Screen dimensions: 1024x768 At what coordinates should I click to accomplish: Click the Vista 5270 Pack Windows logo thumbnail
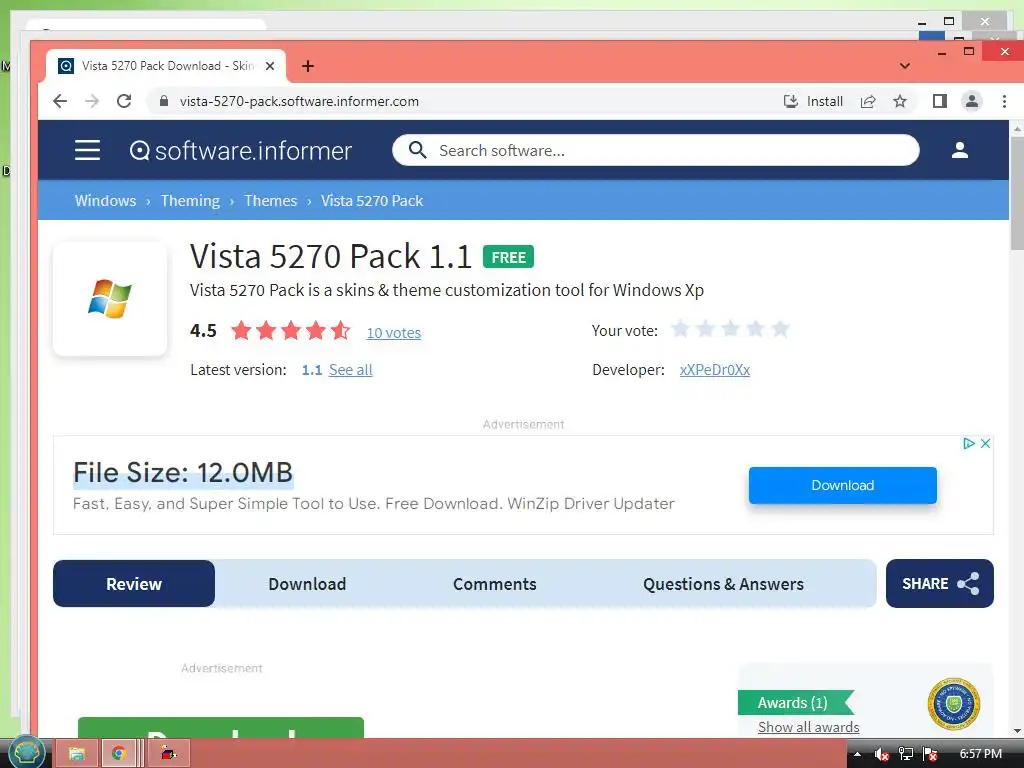(110, 298)
